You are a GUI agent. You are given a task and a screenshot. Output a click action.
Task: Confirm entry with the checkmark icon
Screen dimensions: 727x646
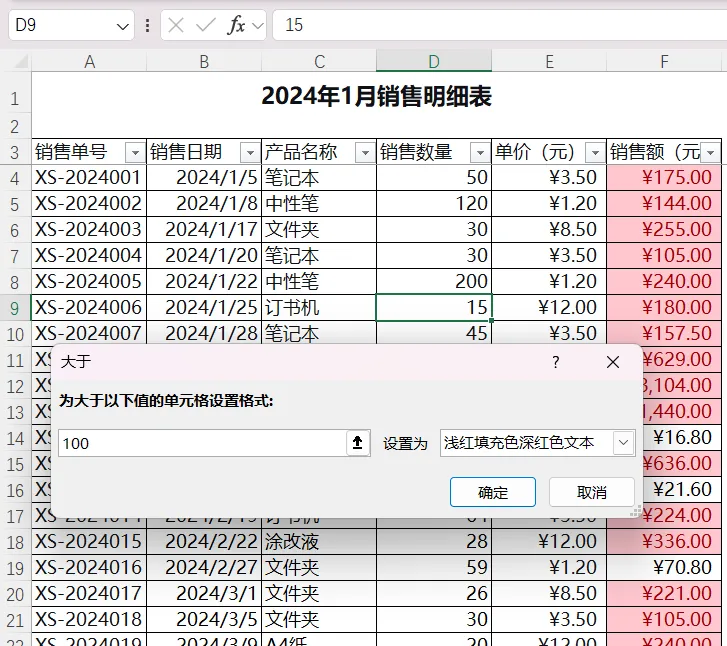pos(206,25)
